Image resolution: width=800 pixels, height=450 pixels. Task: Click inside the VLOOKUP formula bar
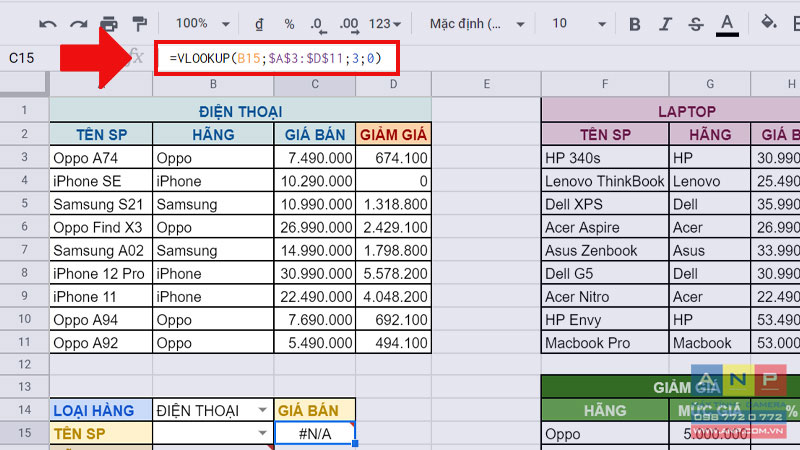tap(277, 58)
